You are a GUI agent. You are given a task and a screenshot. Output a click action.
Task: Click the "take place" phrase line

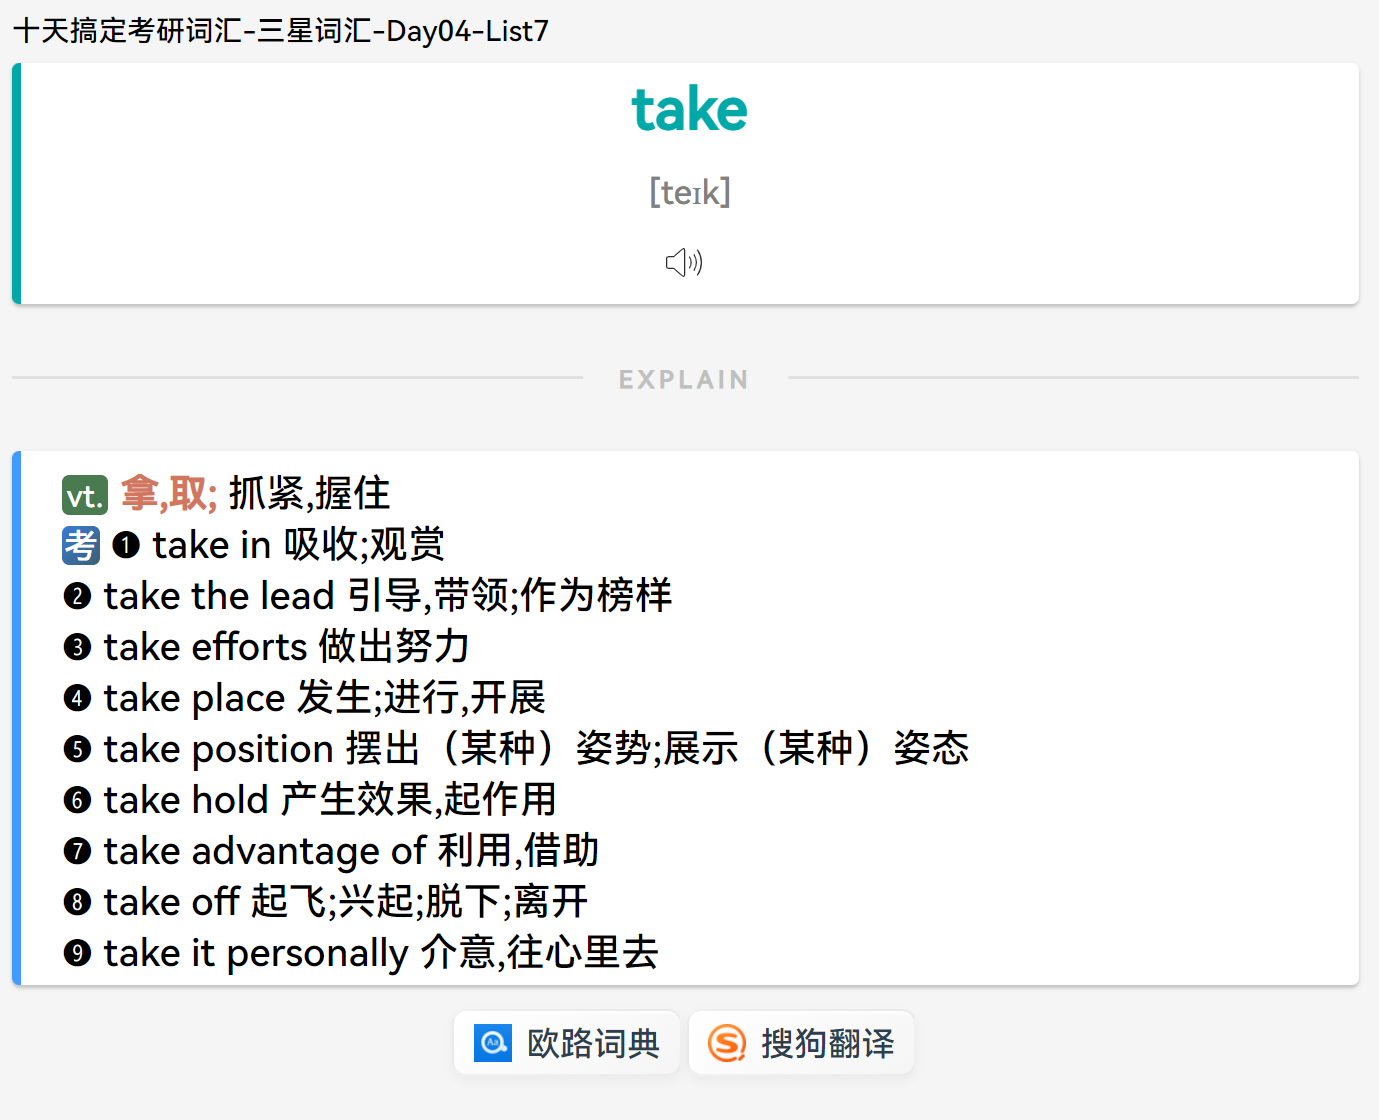pyautogui.click(x=324, y=698)
